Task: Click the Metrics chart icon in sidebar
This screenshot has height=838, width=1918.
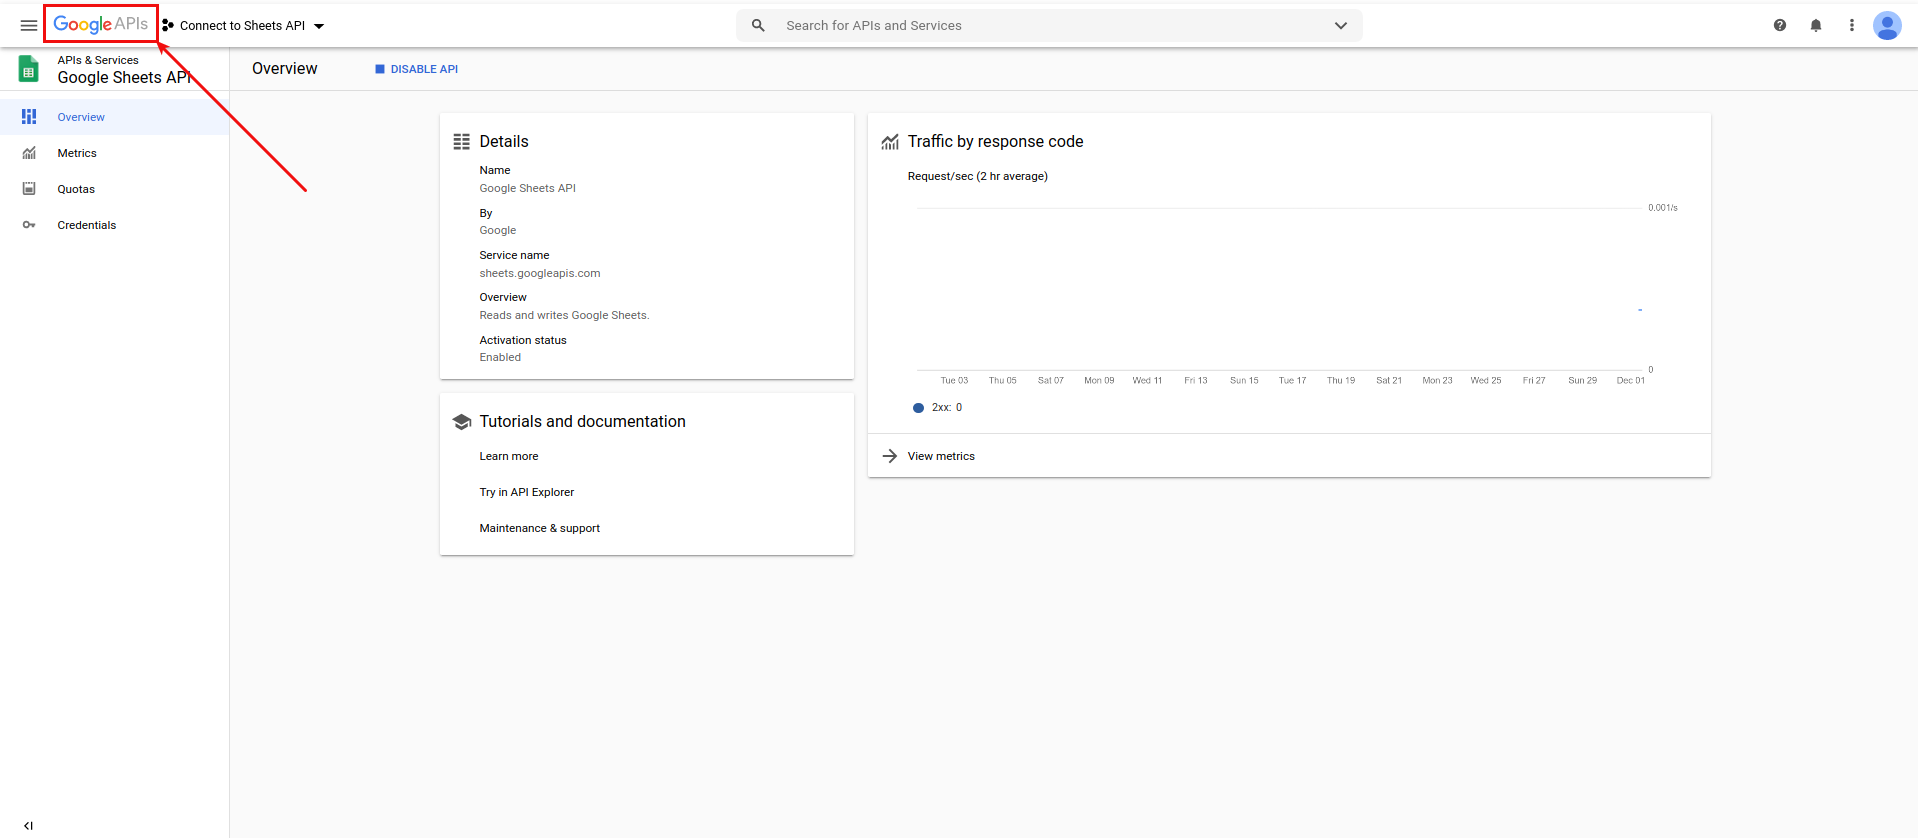Action: click(x=29, y=153)
